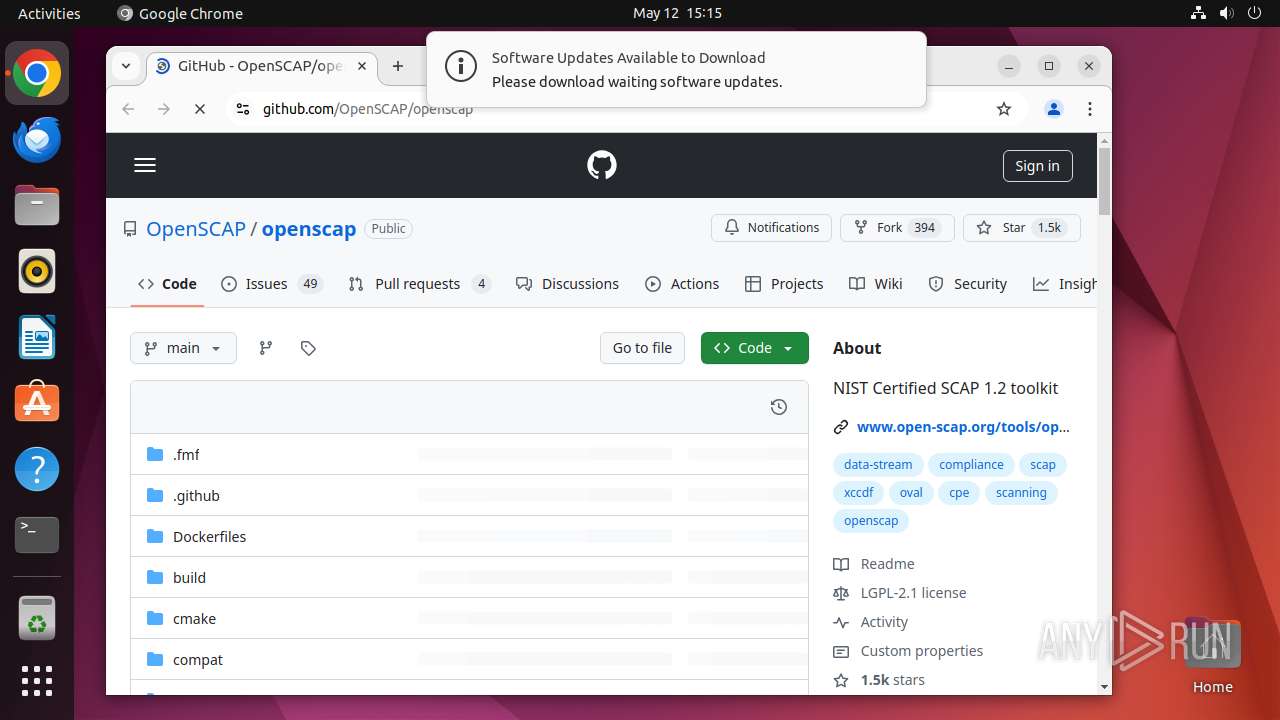Open the cmake folder
Image resolution: width=1280 pixels, height=720 pixels.
[x=194, y=618]
